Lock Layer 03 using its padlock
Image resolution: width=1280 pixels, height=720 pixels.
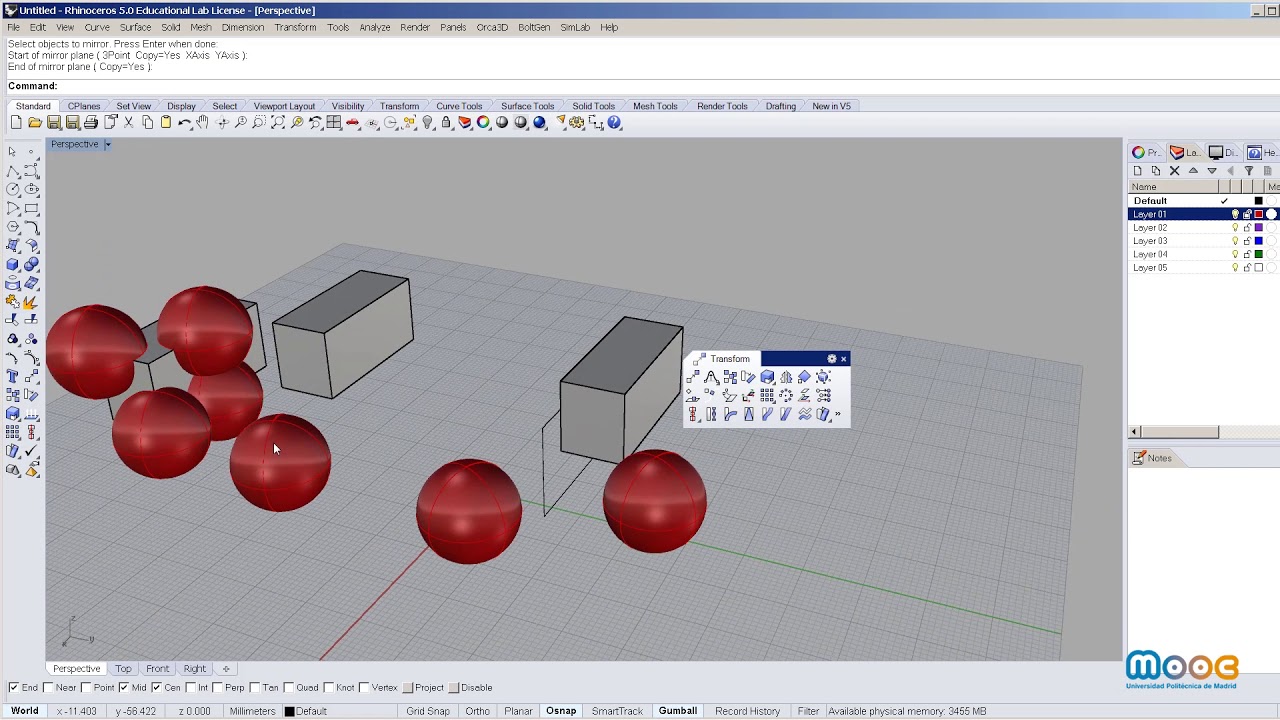point(1247,241)
